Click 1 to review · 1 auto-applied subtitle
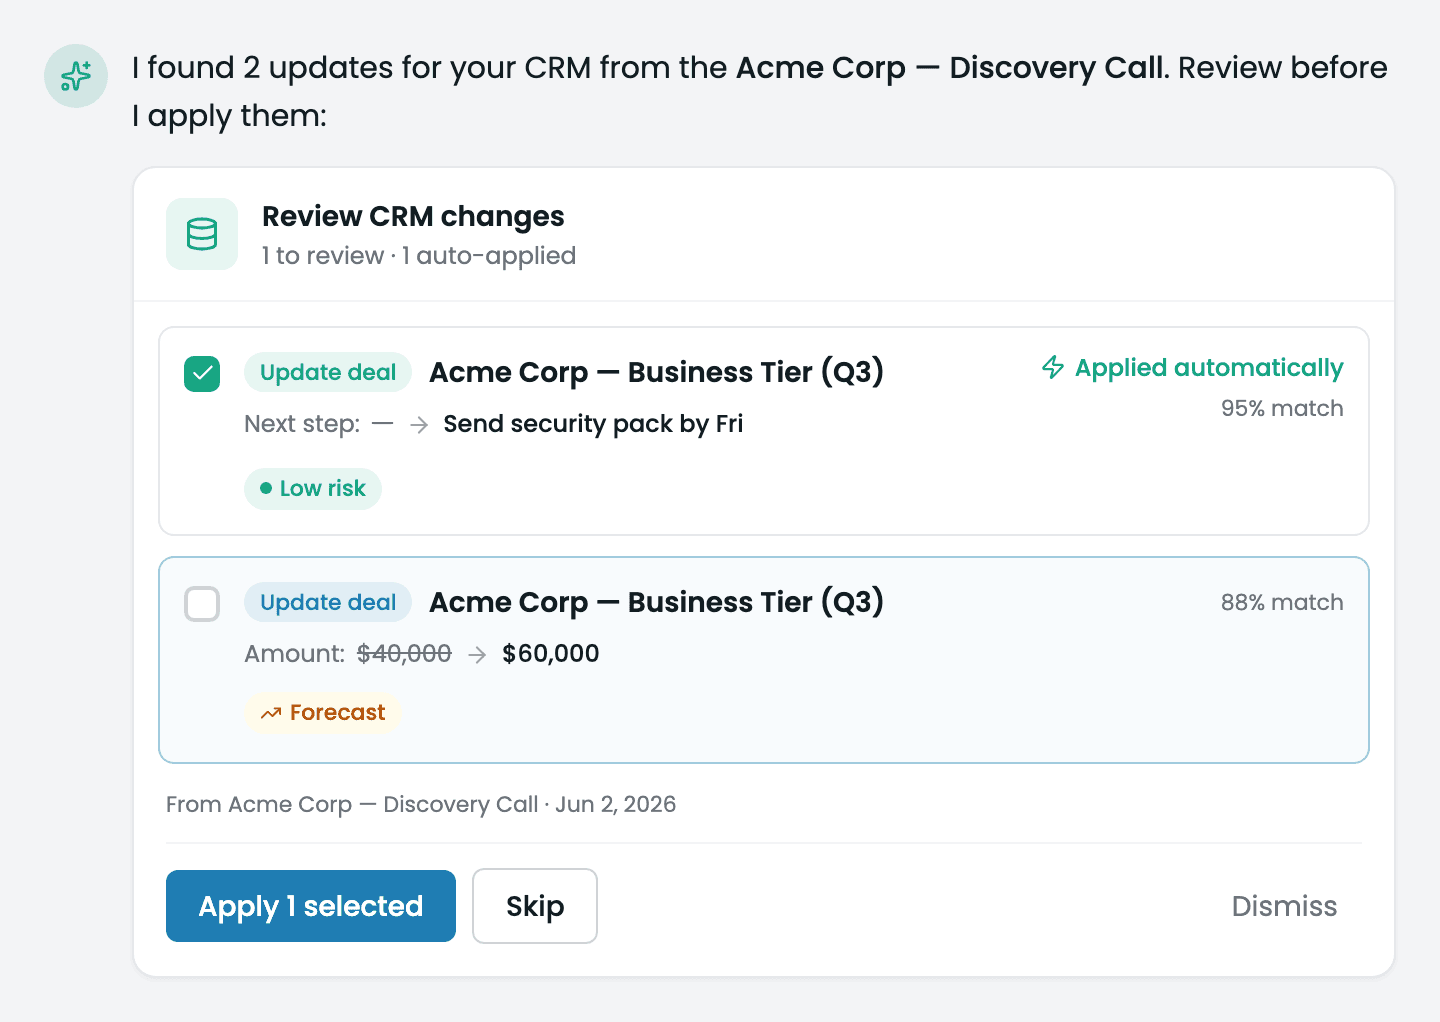 tap(419, 256)
